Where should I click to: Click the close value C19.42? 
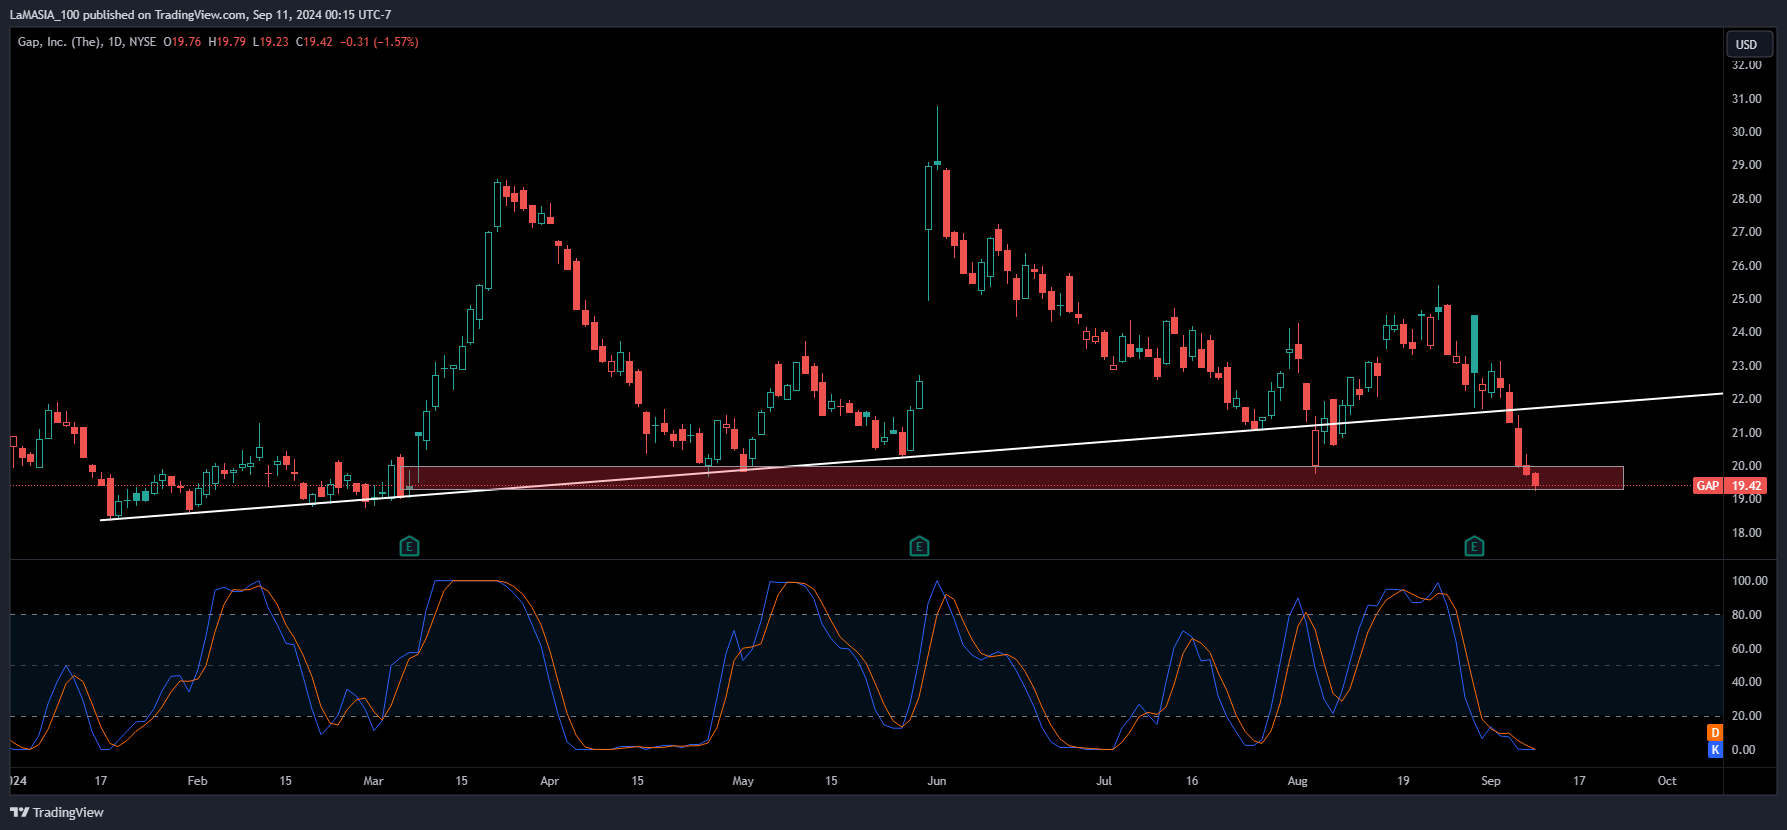pyautogui.click(x=314, y=42)
